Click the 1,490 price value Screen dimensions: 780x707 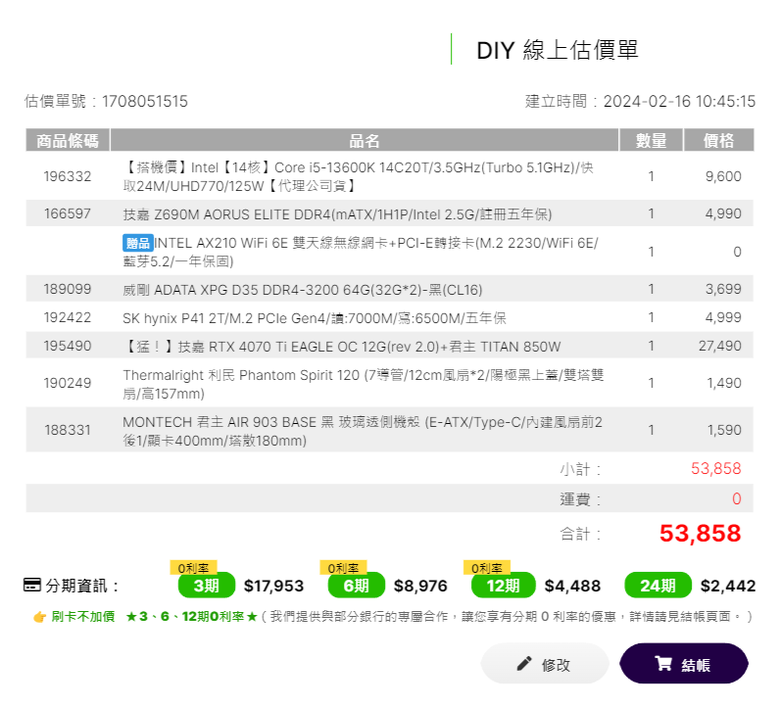click(x=724, y=383)
